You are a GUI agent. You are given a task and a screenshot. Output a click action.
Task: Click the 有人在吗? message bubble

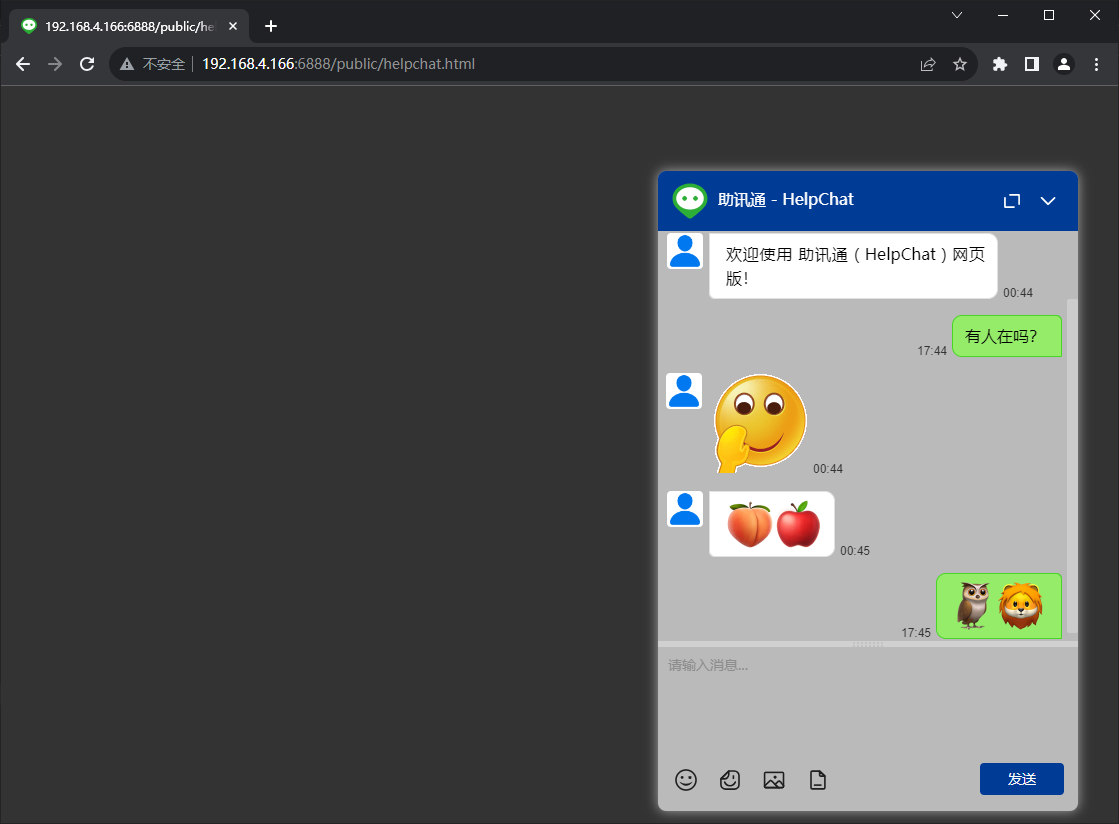click(x=1007, y=336)
